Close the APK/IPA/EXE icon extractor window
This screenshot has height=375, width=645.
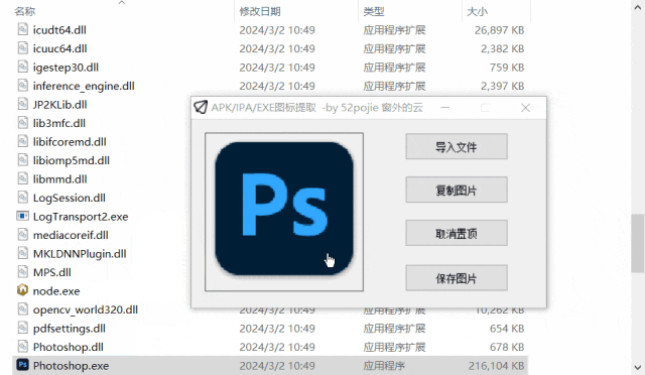click(525, 108)
